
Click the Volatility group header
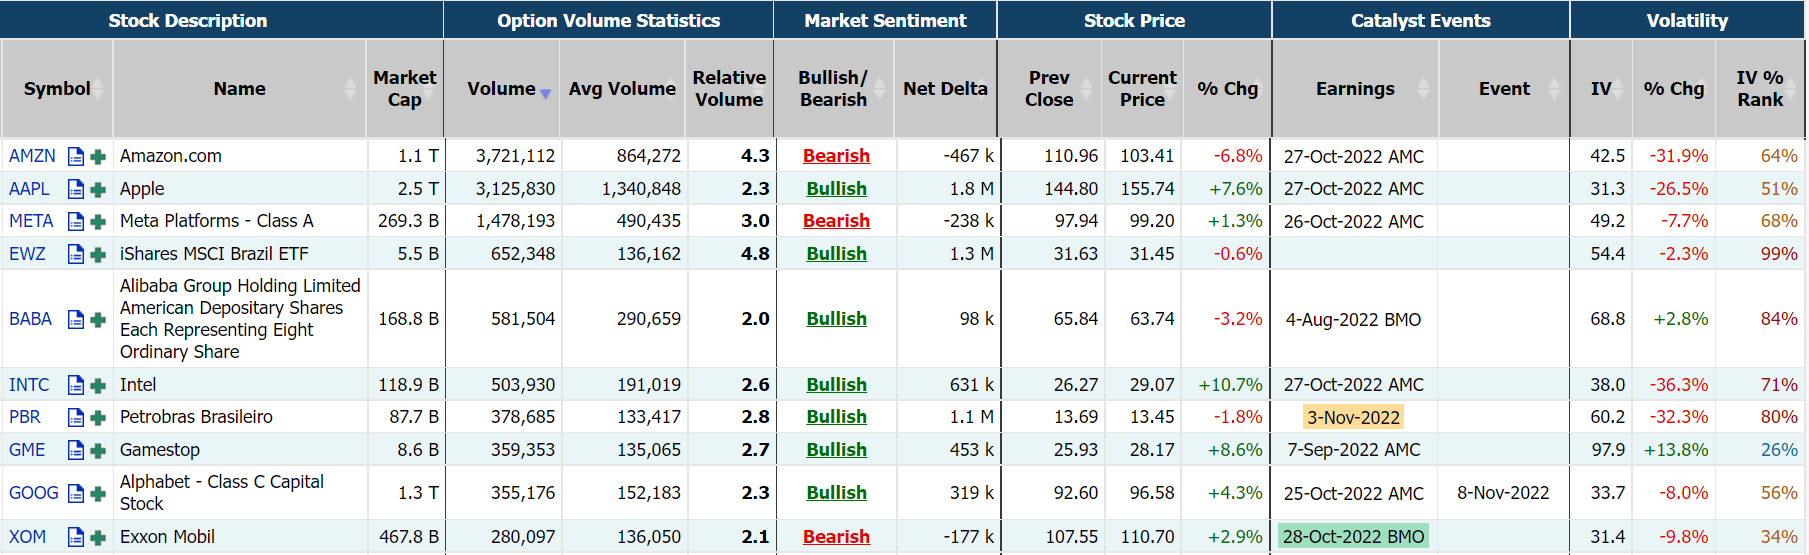1687,20
